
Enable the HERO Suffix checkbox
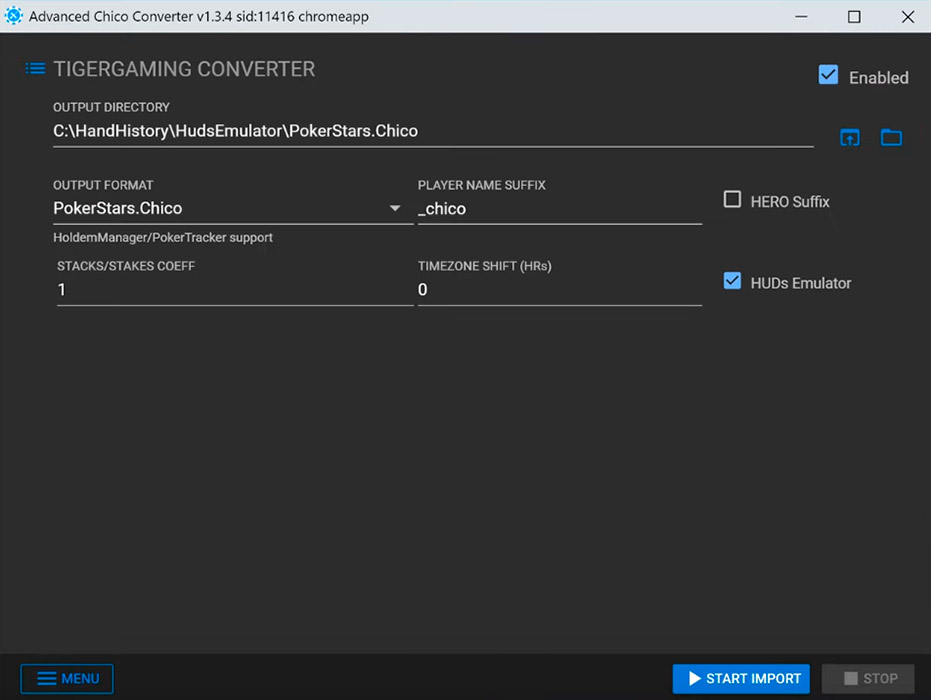[x=732, y=200]
